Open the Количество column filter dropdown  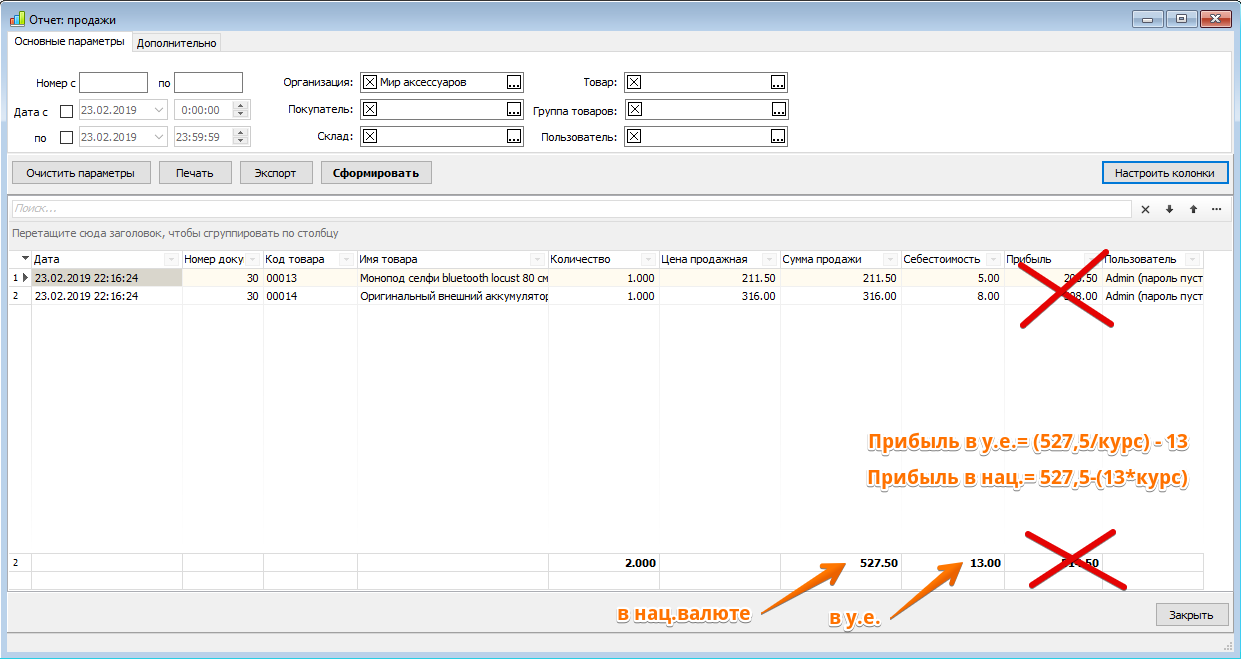pyautogui.click(x=650, y=260)
